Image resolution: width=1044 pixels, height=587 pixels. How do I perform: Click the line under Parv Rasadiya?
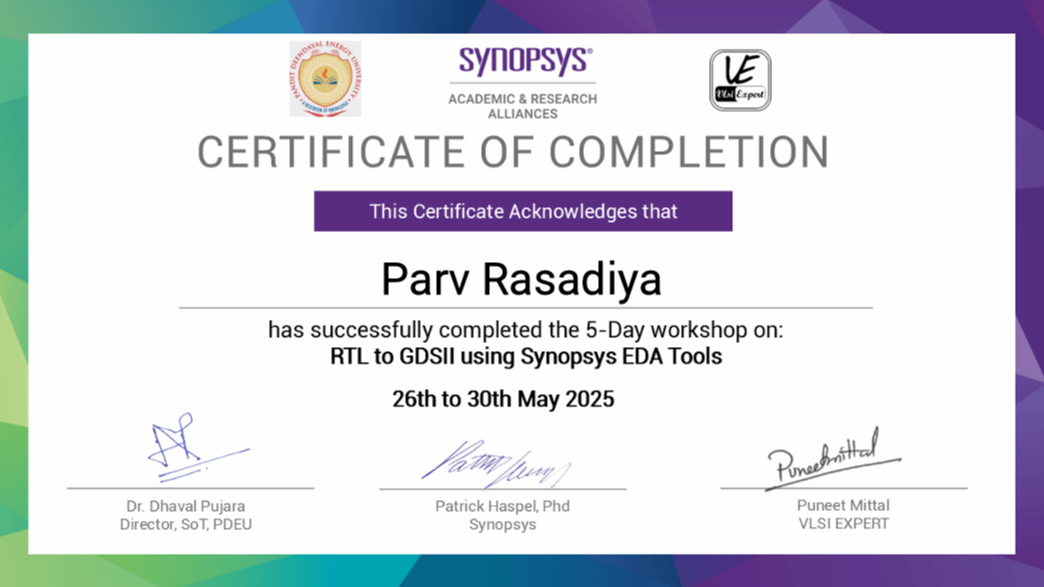[521, 306]
